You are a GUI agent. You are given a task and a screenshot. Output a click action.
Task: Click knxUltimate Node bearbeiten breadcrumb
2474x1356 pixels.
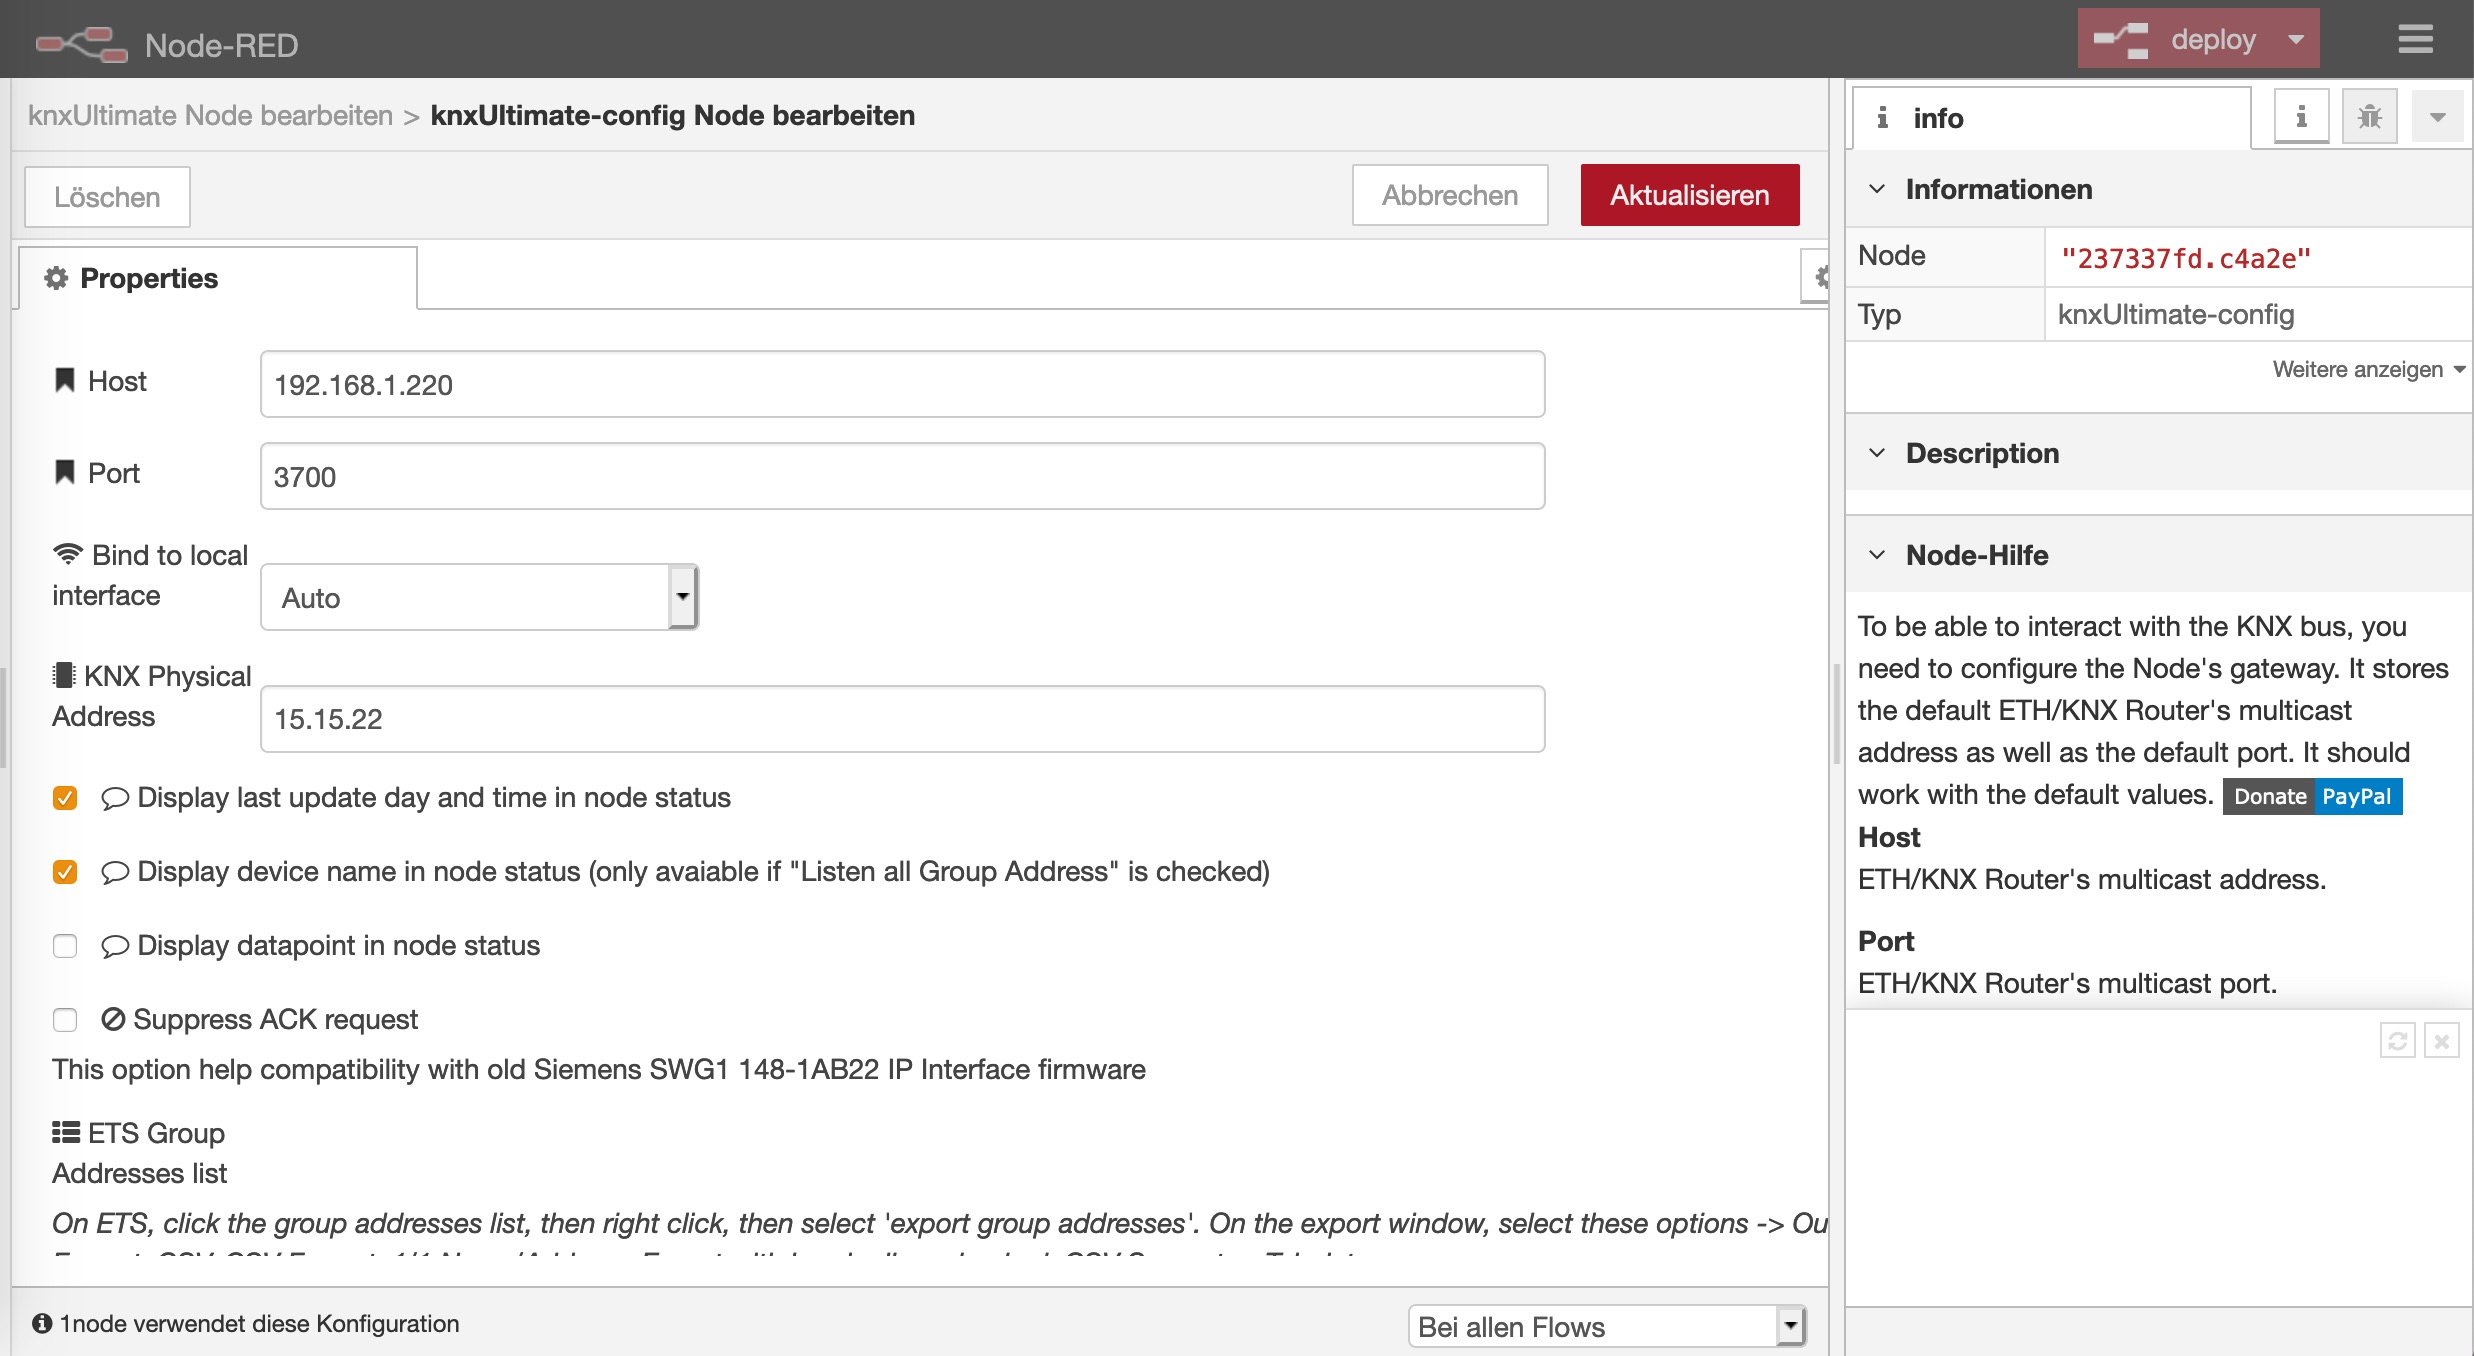click(x=210, y=115)
